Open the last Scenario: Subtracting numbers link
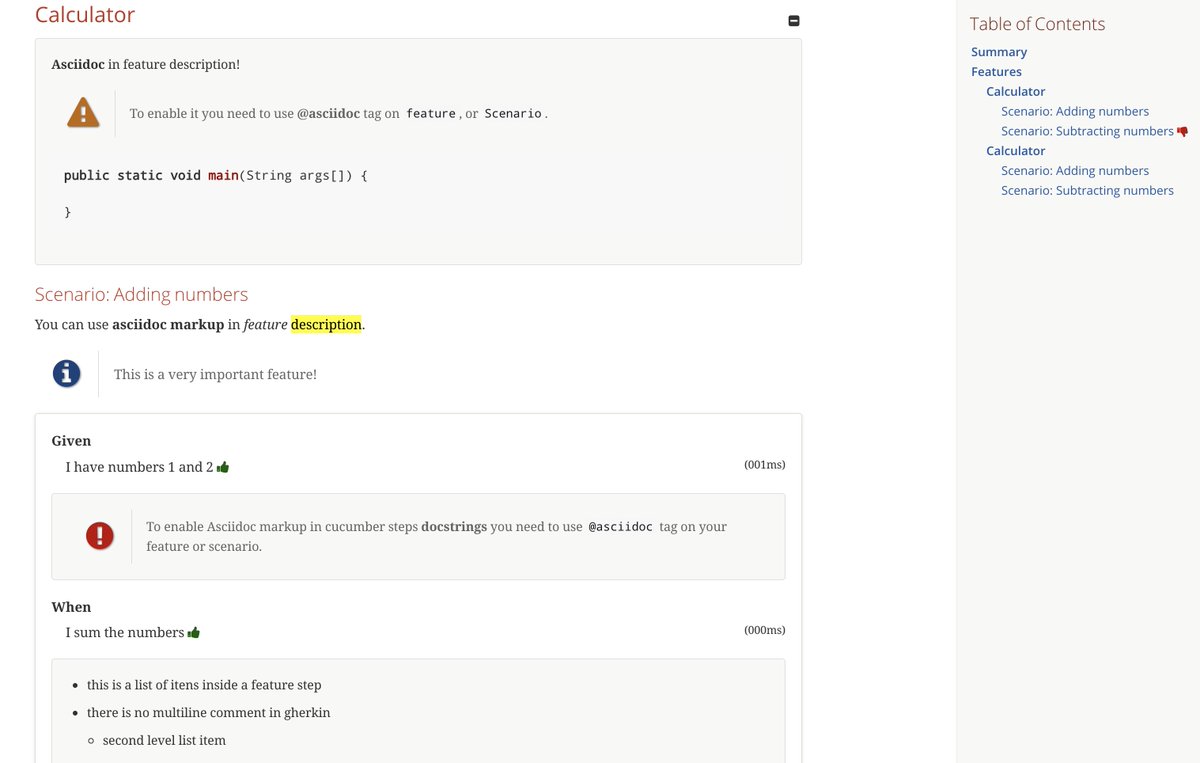This screenshot has width=1200, height=763. (1087, 191)
